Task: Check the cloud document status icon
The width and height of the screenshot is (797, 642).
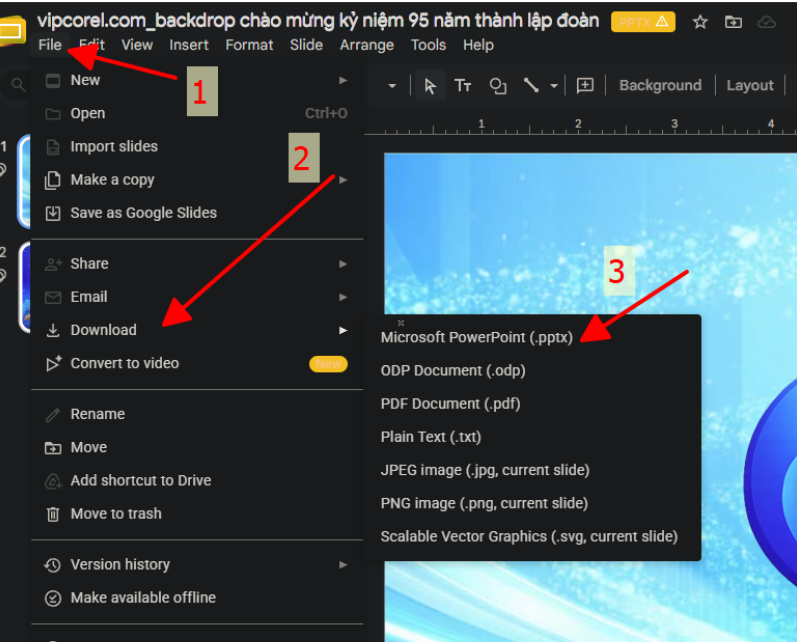Action: click(767, 22)
